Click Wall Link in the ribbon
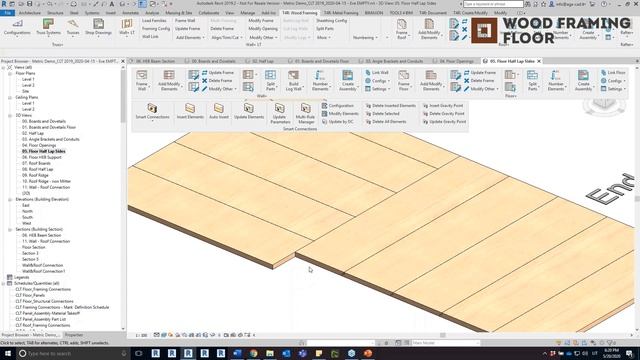 point(150,37)
